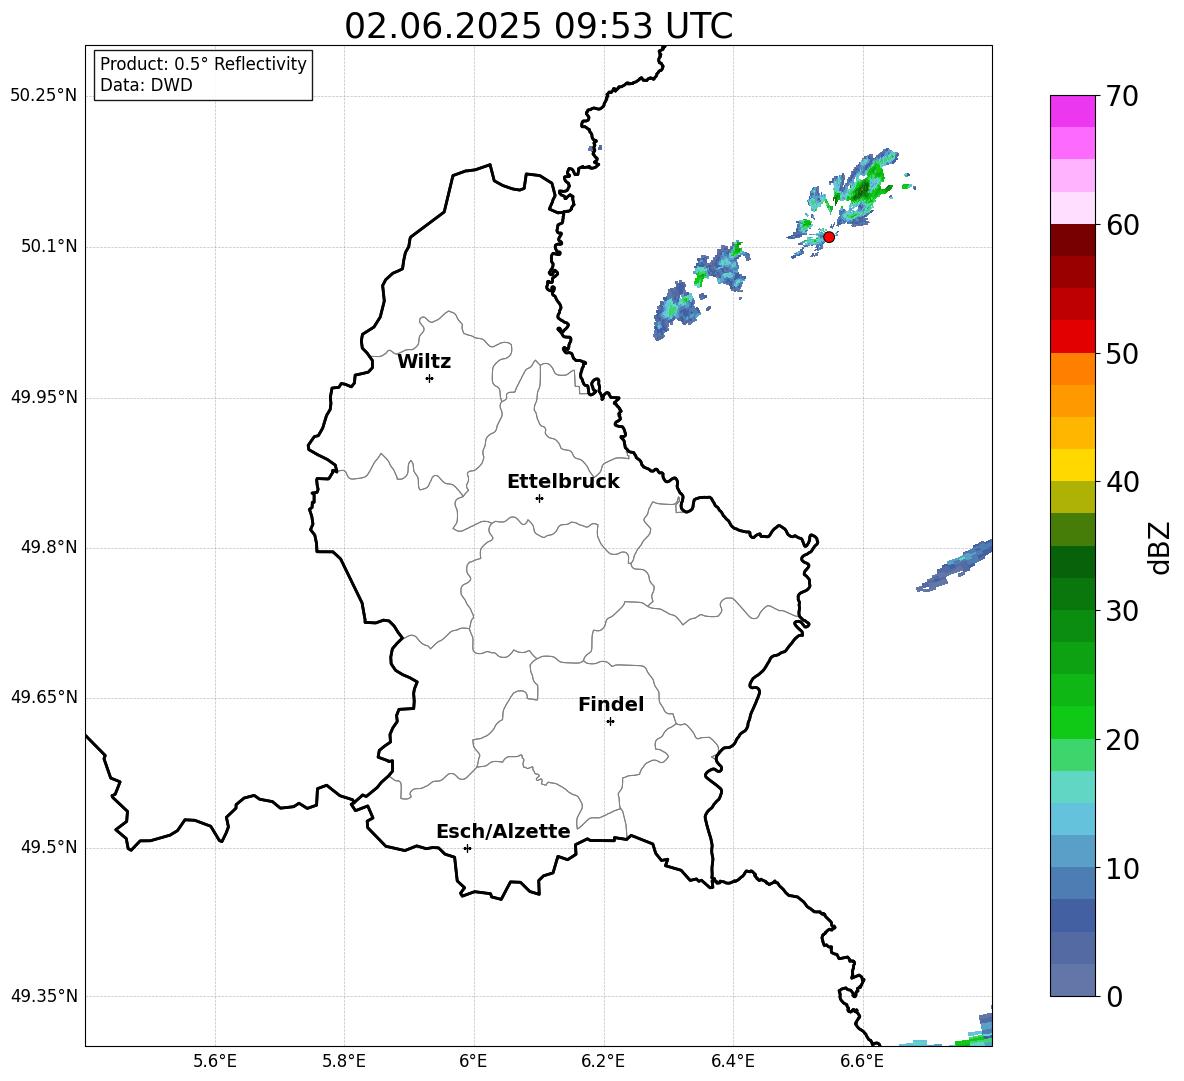1184x1081 pixels.
Task: Click the 49.8°N latitude label
Action: tap(49, 547)
